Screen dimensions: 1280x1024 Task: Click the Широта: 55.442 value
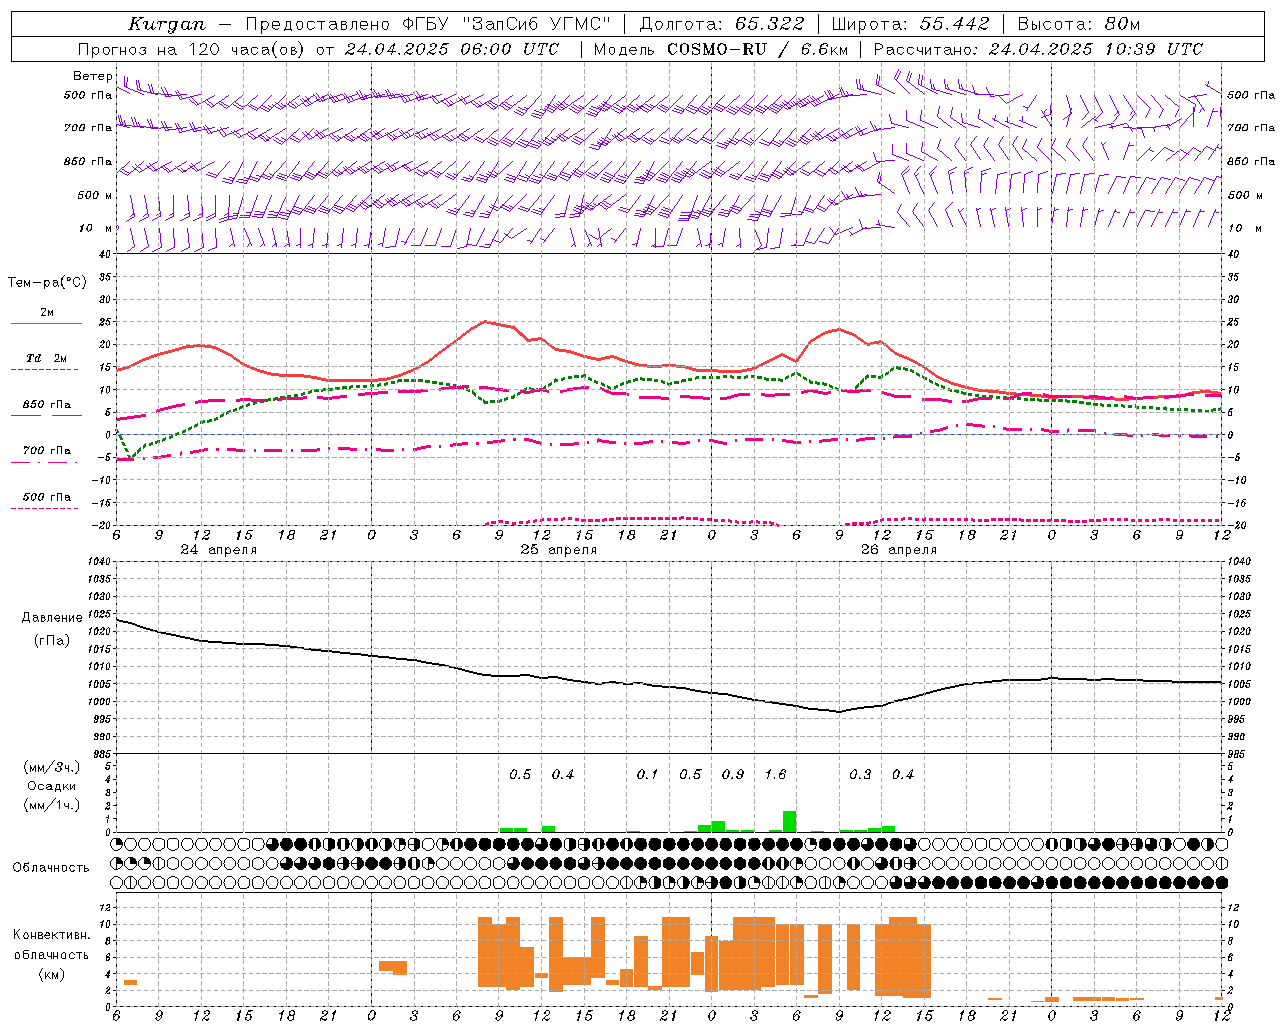[x=911, y=24]
